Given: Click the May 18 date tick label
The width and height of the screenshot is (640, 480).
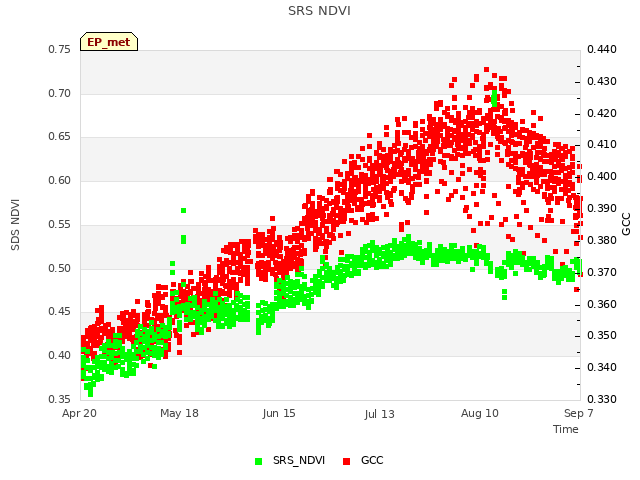Looking at the screenshot, I should [179, 413].
